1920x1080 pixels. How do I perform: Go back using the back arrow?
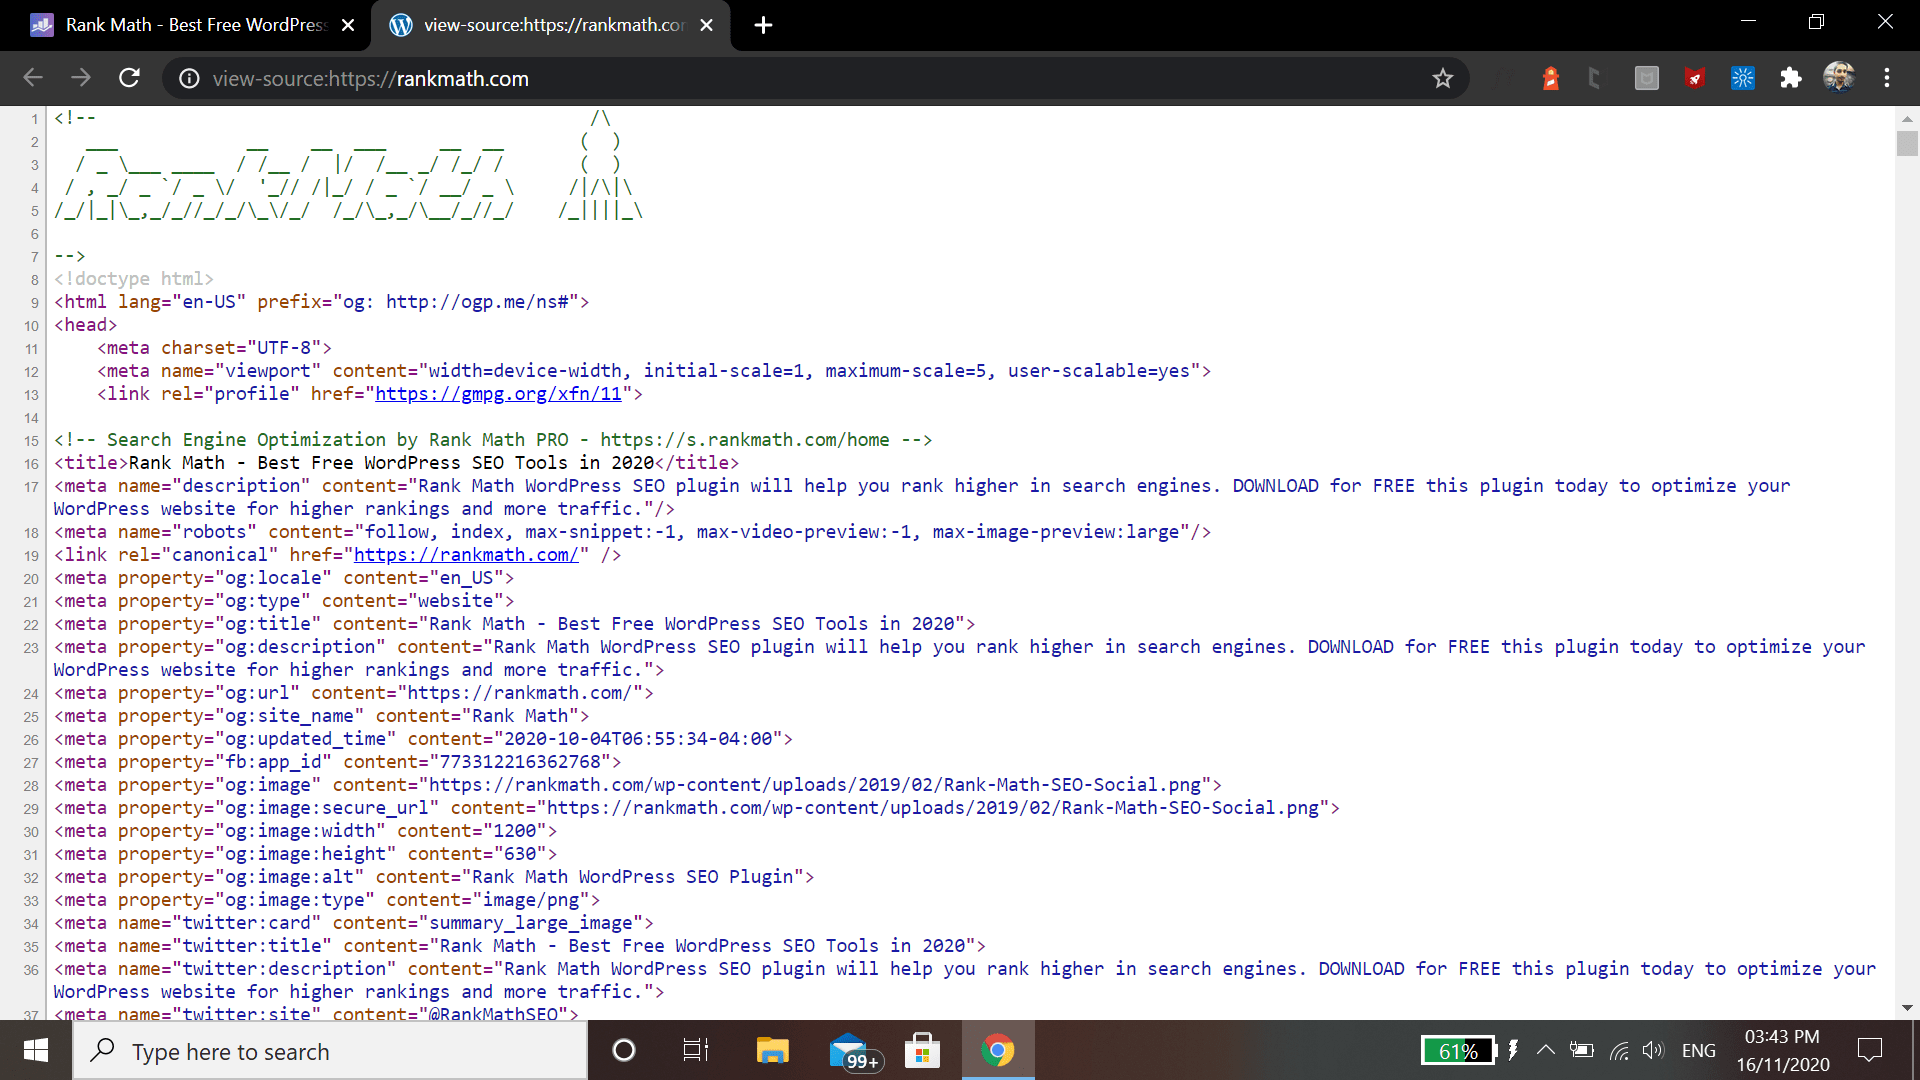[33, 78]
